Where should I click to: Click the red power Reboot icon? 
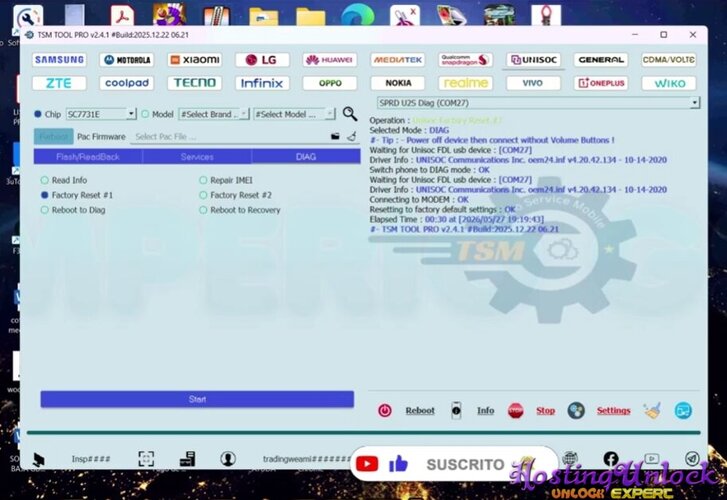coord(385,410)
